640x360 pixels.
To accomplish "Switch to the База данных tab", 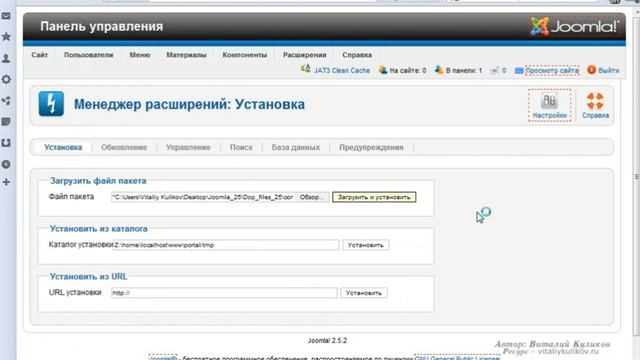I will (296, 147).
